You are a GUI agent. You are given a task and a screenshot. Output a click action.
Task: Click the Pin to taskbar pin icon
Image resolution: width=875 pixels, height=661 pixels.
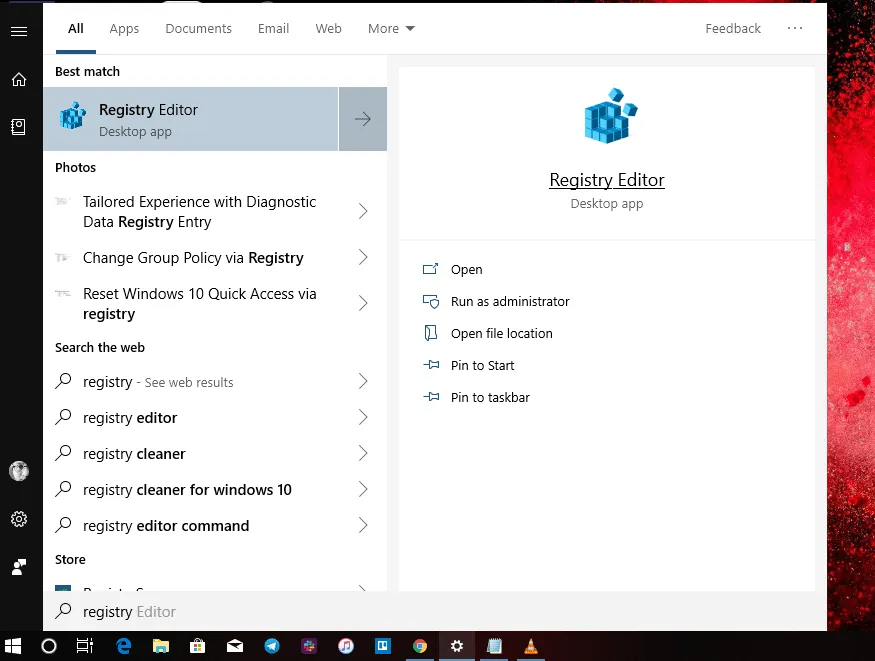coord(431,397)
